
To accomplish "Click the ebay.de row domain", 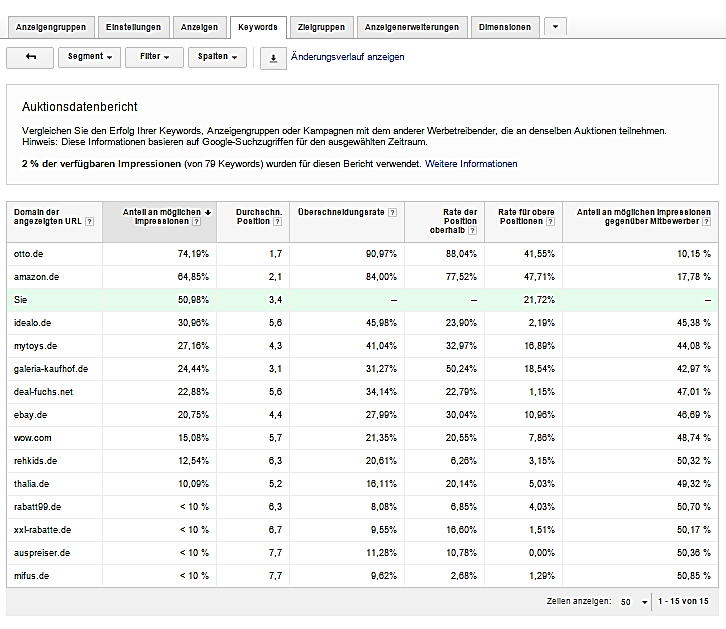I will (x=31, y=415).
